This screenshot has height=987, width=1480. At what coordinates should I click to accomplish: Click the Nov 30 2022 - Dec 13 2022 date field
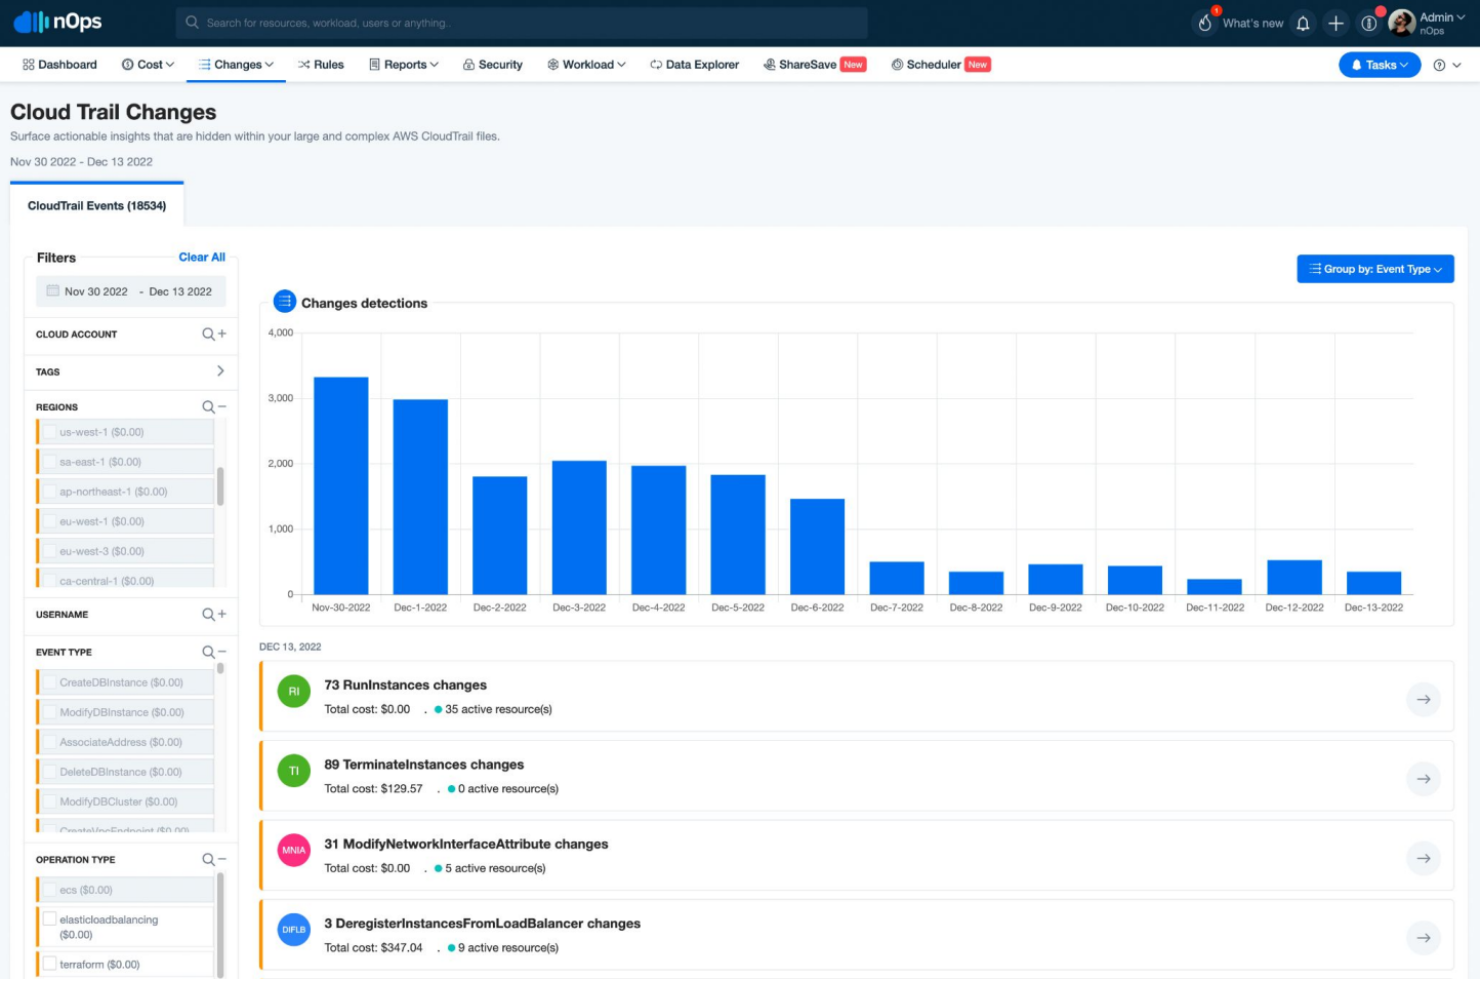(x=131, y=292)
